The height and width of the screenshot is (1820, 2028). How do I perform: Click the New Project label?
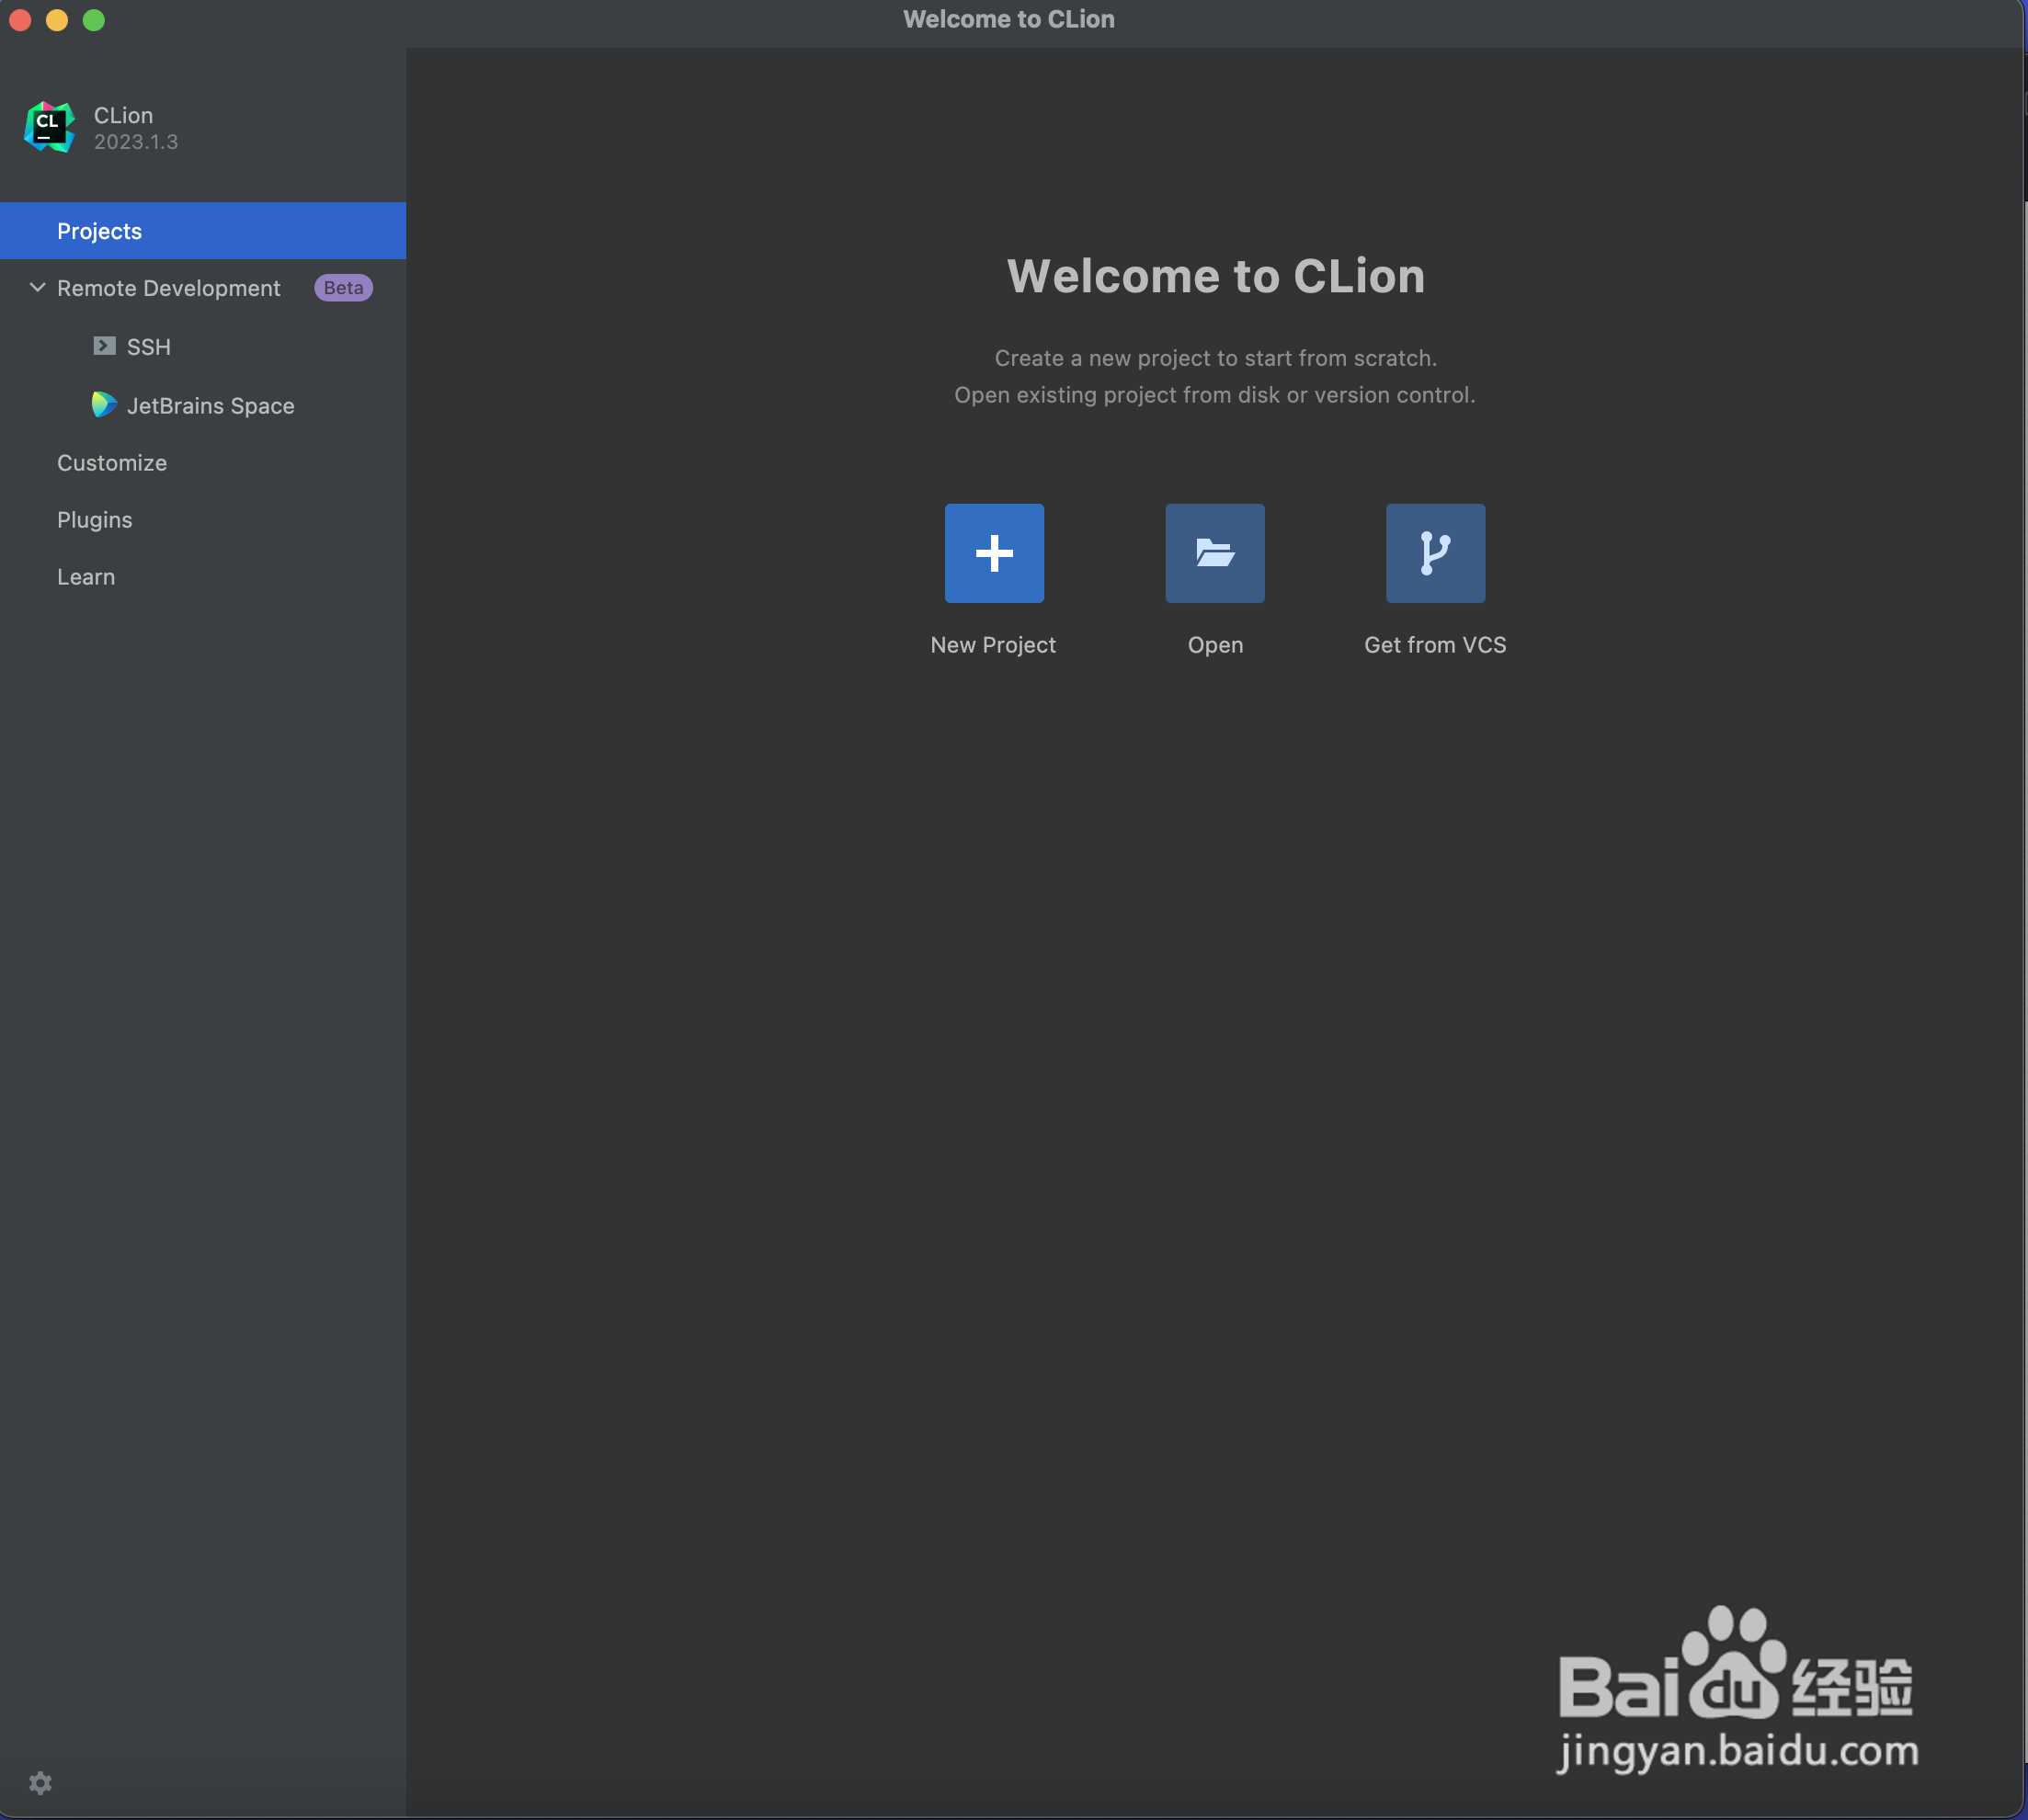pyautogui.click(x=993, y=645)
